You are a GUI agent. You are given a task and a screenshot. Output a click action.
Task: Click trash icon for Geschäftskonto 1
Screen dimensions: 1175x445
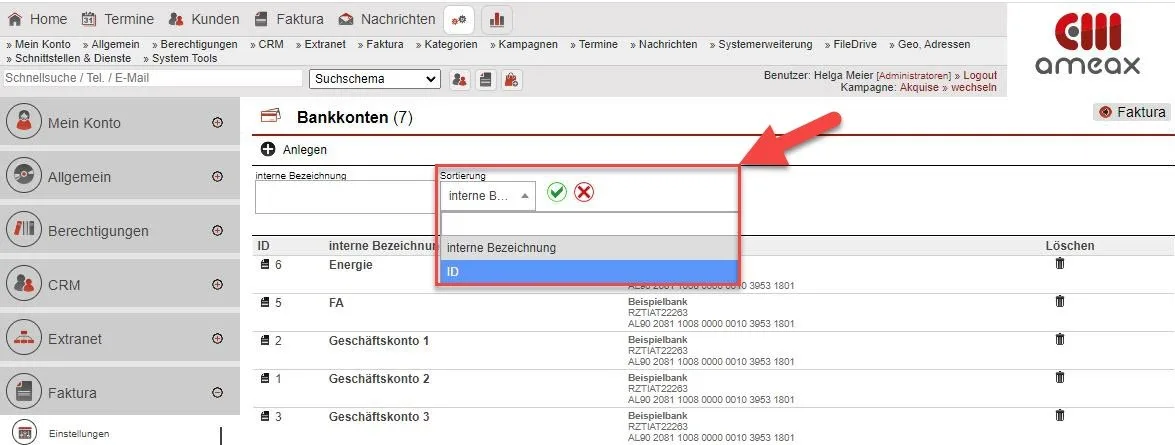[x=1060, y=340]
